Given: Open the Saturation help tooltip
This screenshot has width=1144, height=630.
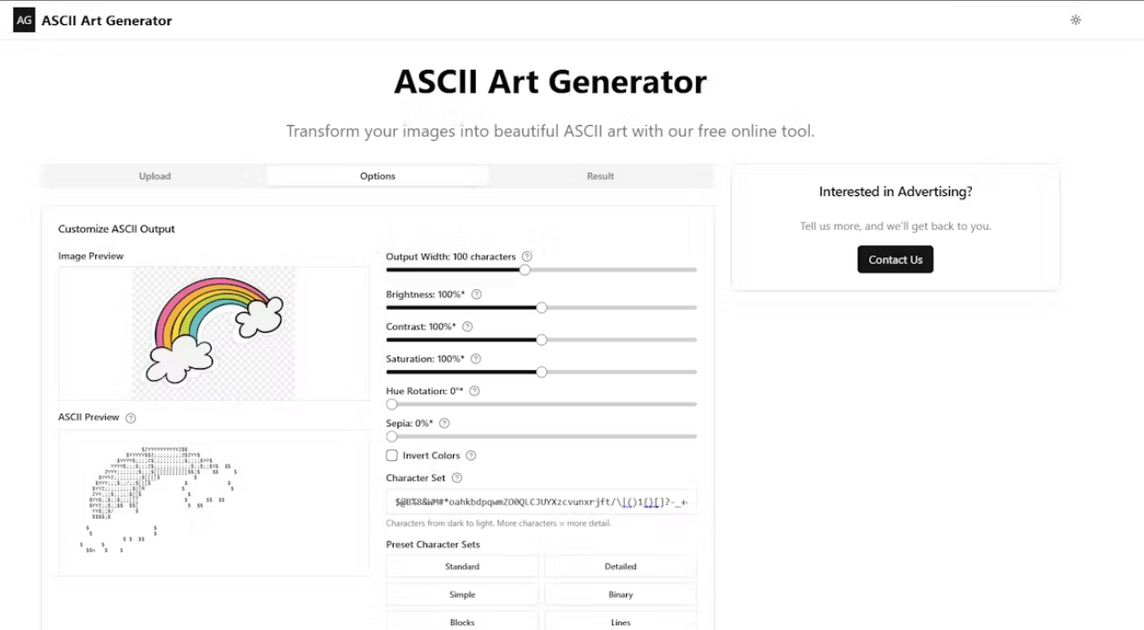Looking at the screenshot, I should pyautogui.click(x=475, y=358).
